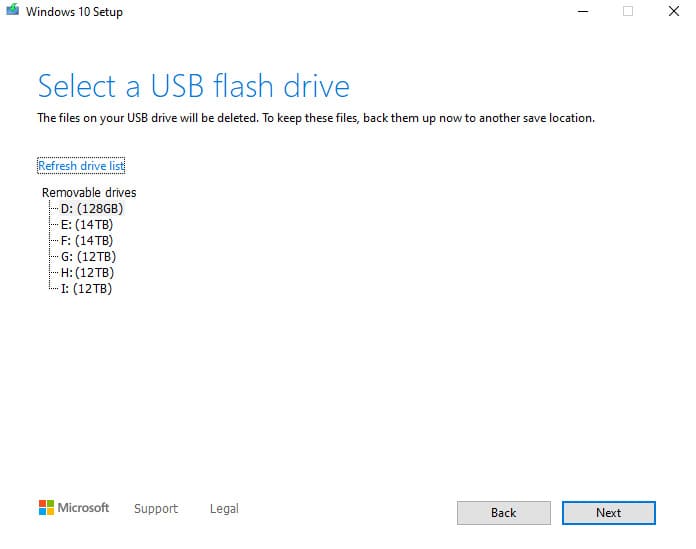Click the maximize window button

628,12
